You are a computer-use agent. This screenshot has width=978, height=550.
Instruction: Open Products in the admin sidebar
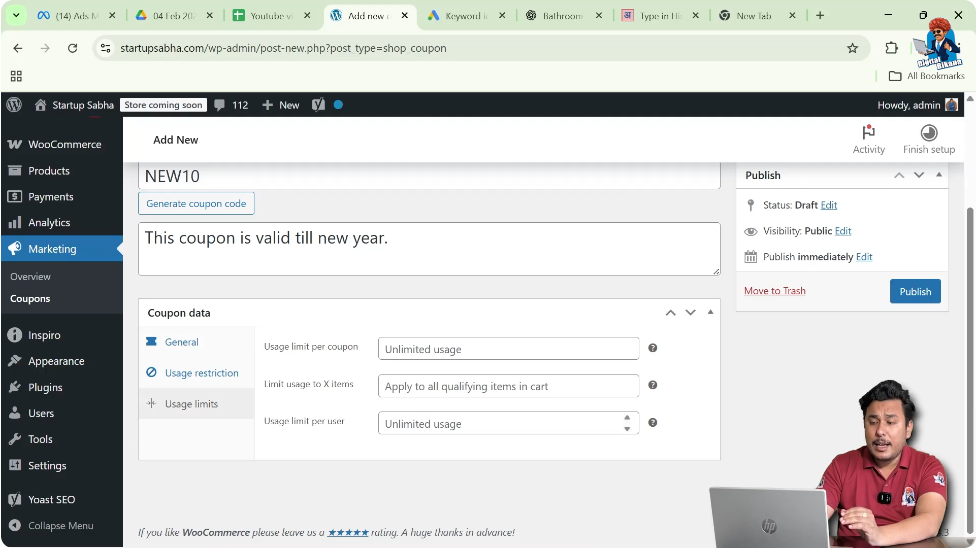(49, 171)
